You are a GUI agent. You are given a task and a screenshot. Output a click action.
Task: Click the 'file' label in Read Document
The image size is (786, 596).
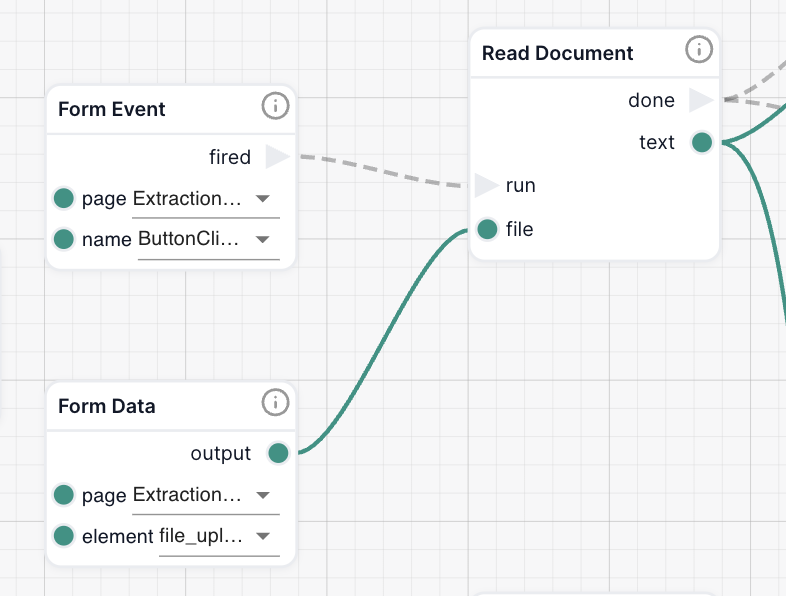pos(519,230)
